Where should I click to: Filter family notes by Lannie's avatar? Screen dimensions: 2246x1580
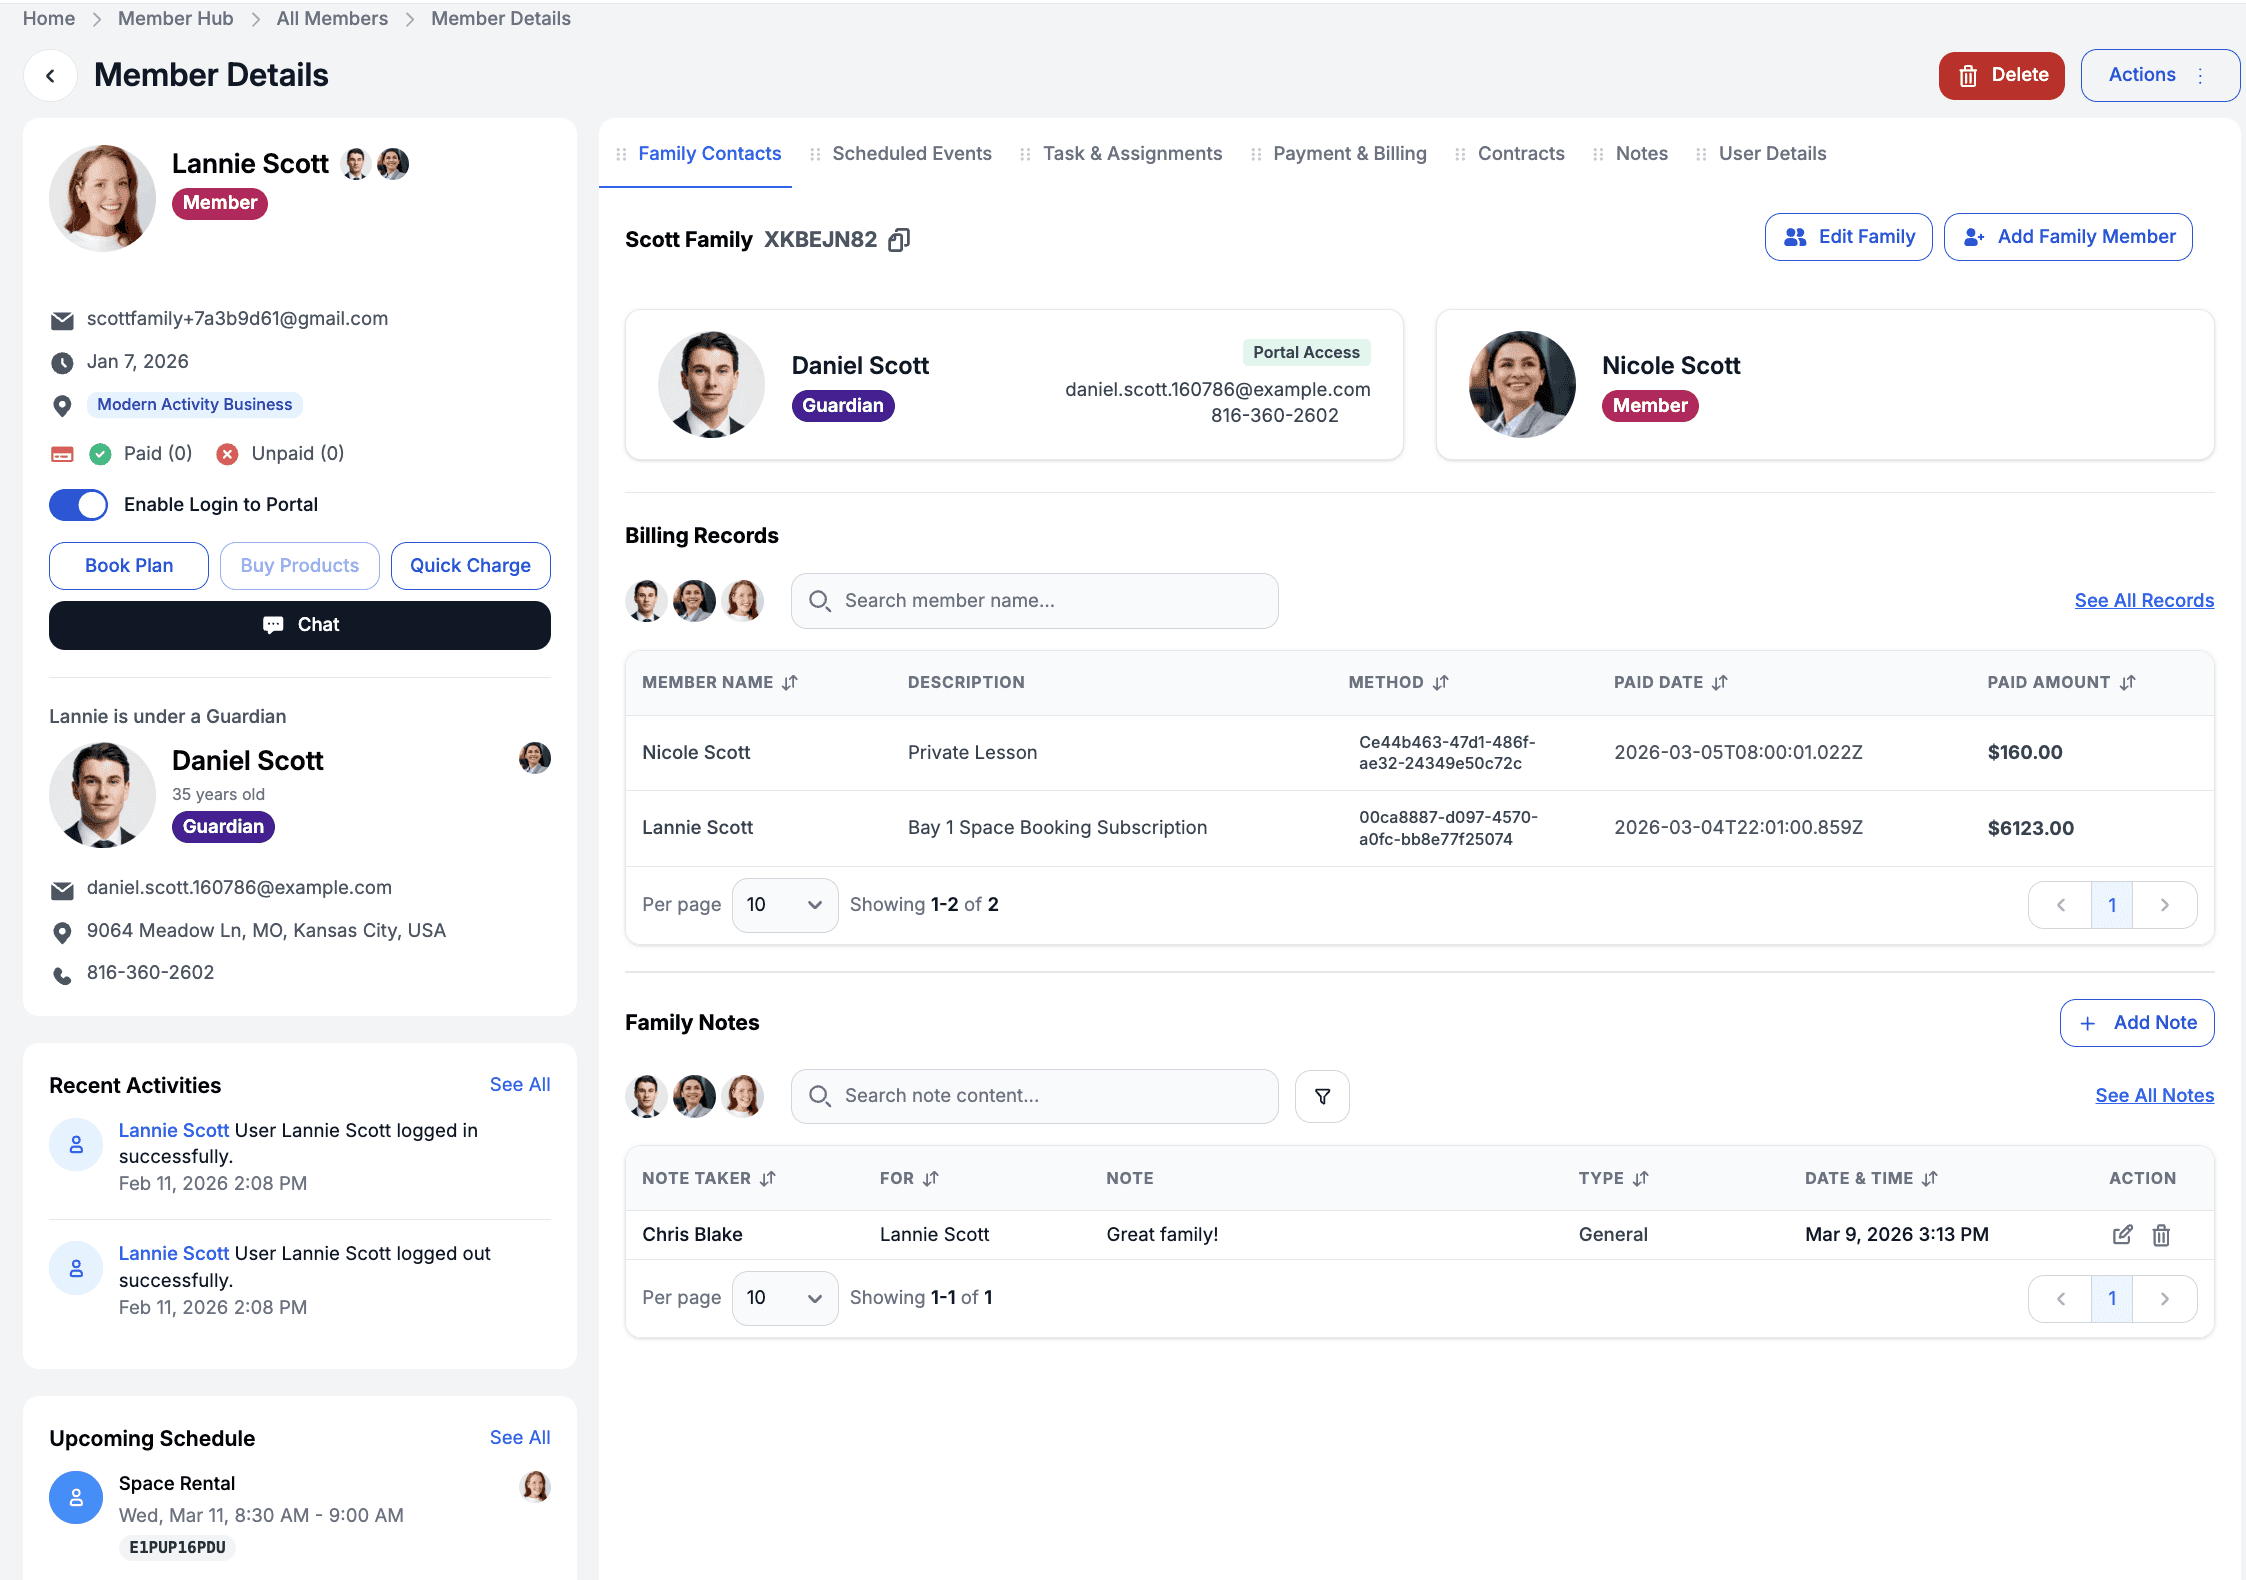(x=743, y=1096)
